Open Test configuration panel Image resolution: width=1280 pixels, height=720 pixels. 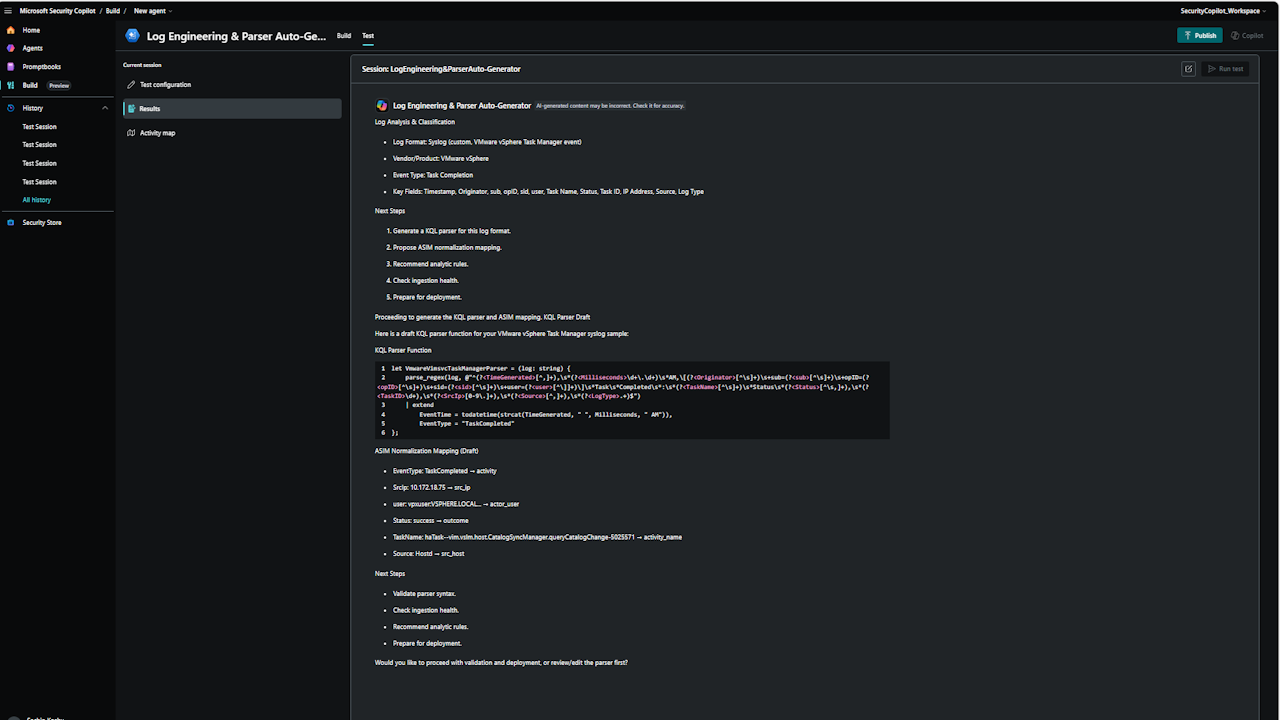pyautogui.click(x=232, y=85)
